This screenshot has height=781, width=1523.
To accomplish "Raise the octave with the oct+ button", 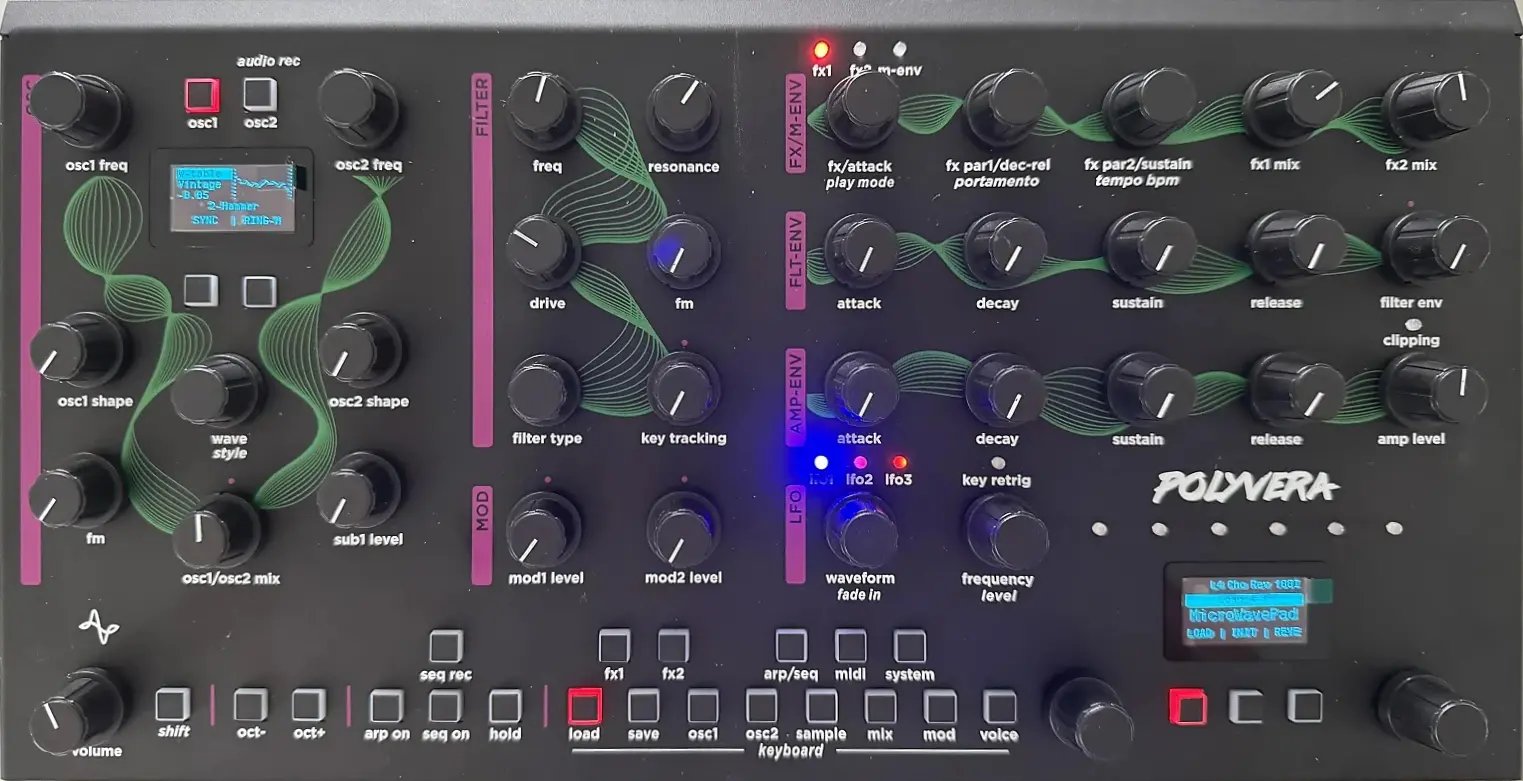I will click(308, 705).
